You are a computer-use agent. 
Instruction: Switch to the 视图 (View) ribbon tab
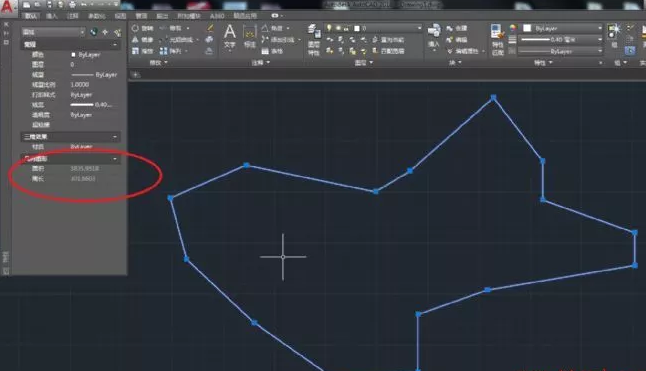pyautogui.click(x=120, y=16)
